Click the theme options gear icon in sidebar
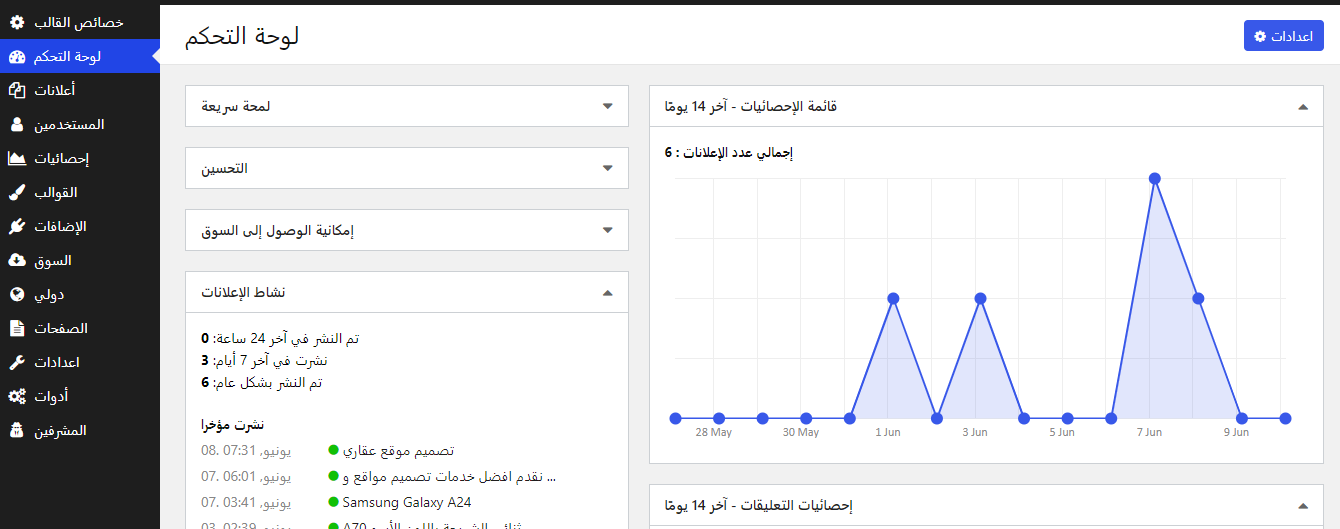The height and width of the screenshot is (529, 1340). (17, 22)
